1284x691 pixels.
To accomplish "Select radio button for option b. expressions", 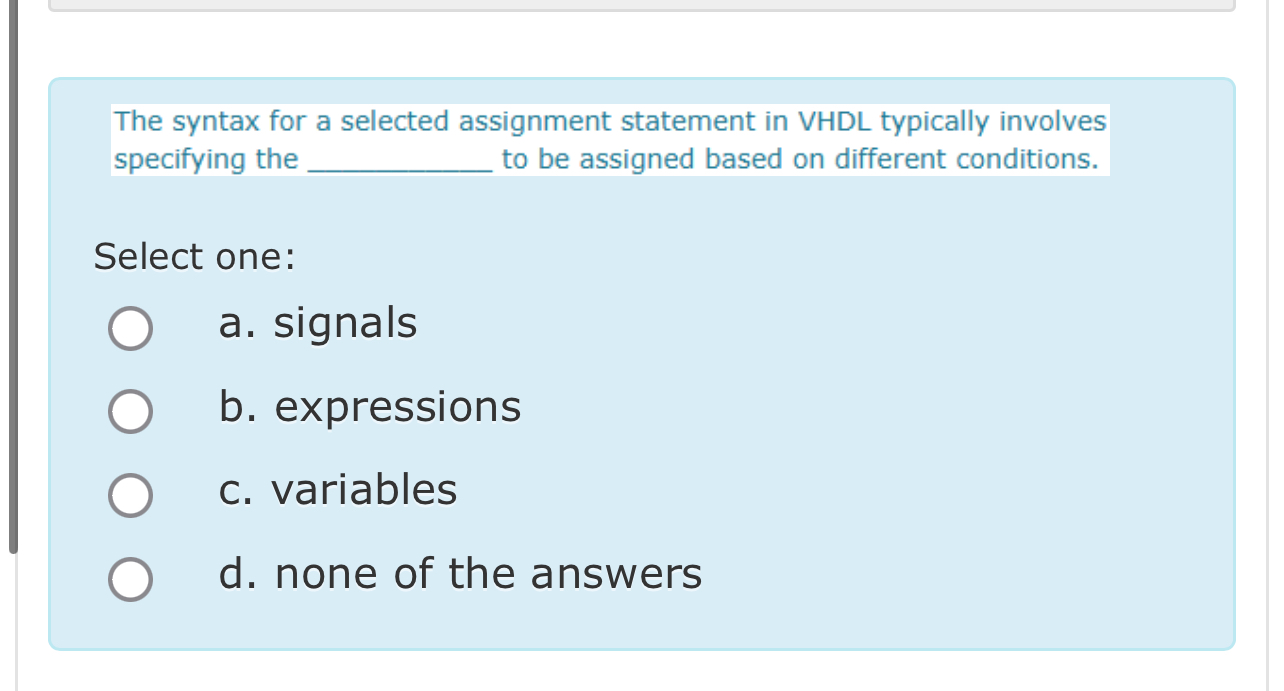I will pos(130,411).
